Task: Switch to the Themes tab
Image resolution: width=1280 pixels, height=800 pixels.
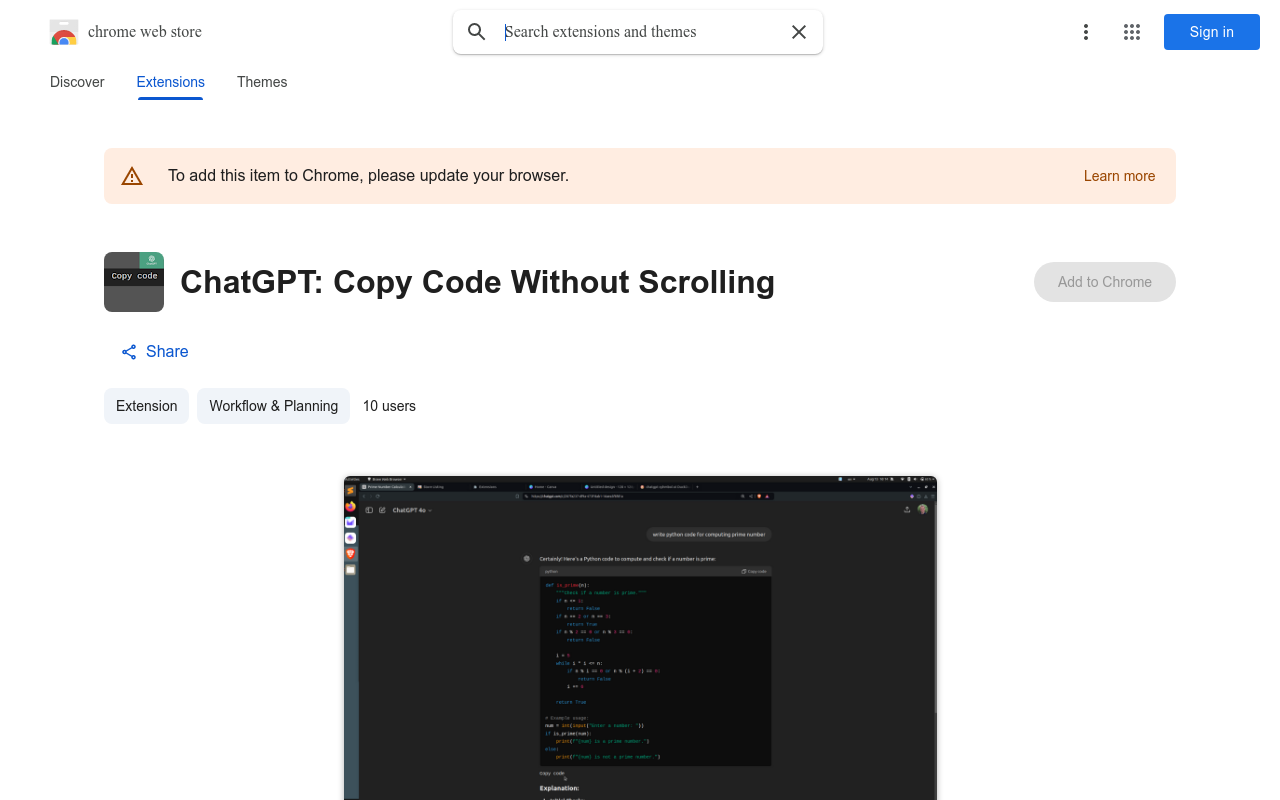Action: 262,82
